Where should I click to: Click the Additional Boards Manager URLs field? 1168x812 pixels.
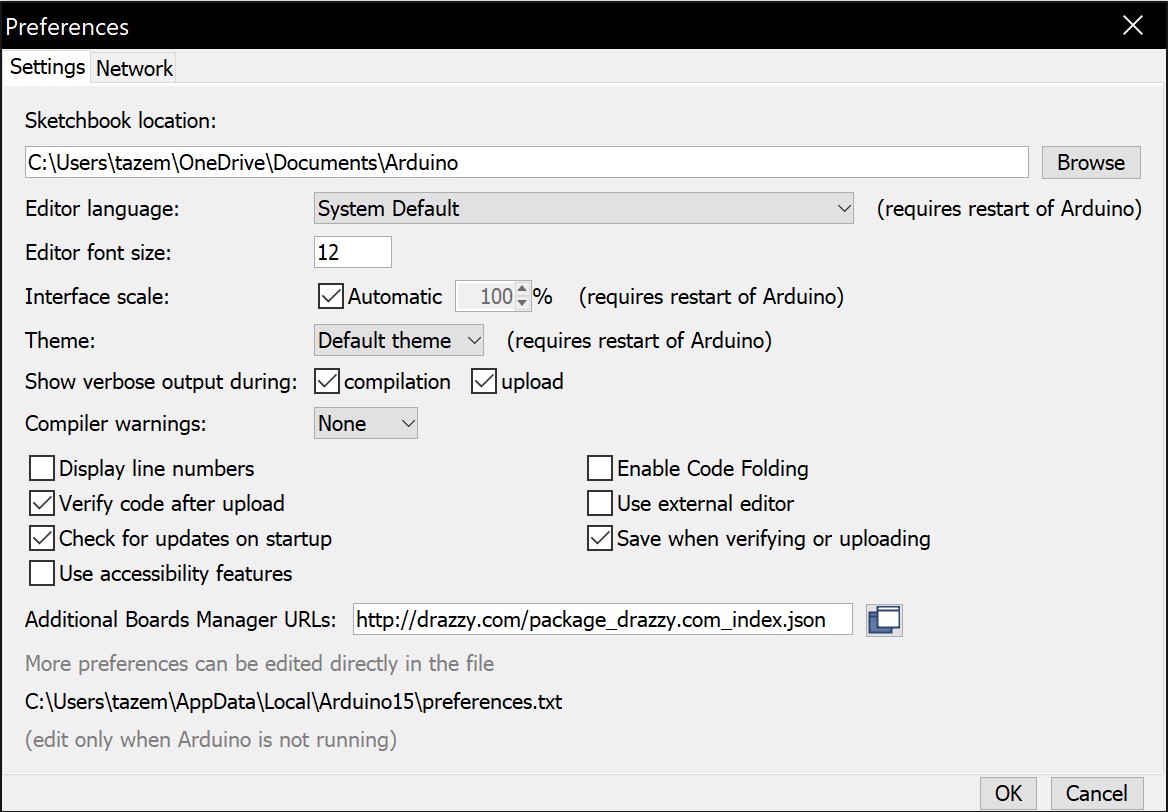[603, 620]
